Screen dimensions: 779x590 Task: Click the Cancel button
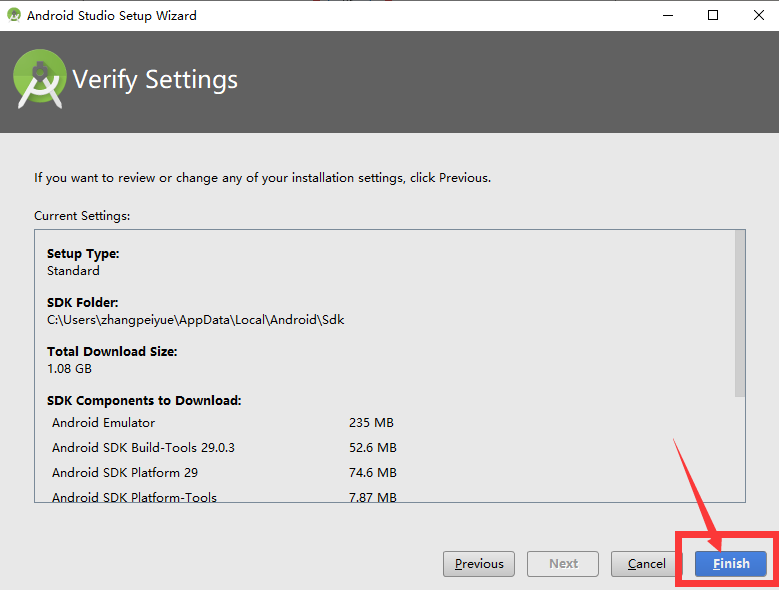click(x=646, y=564)
